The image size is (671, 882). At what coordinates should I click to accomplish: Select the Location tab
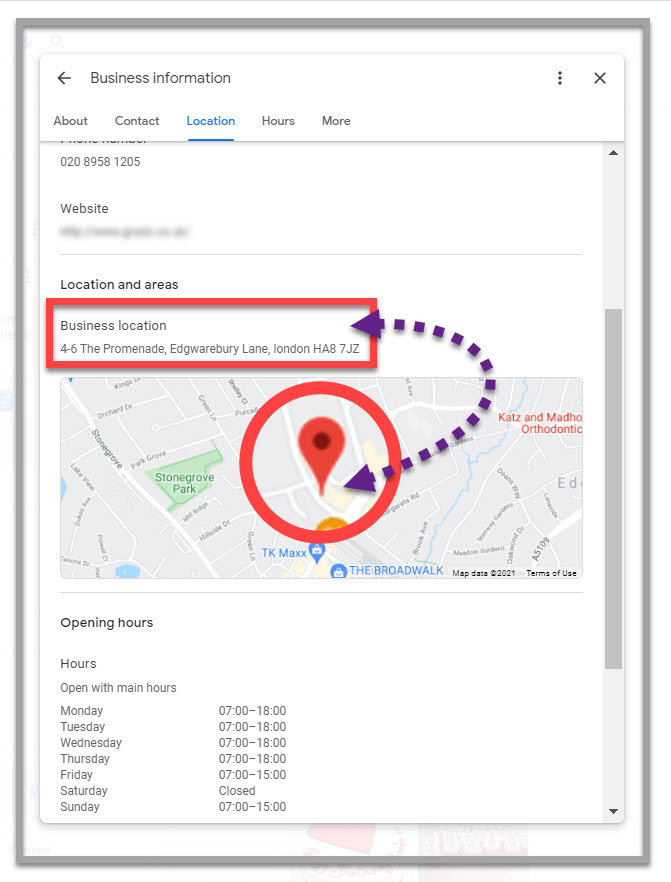(210, 121)
